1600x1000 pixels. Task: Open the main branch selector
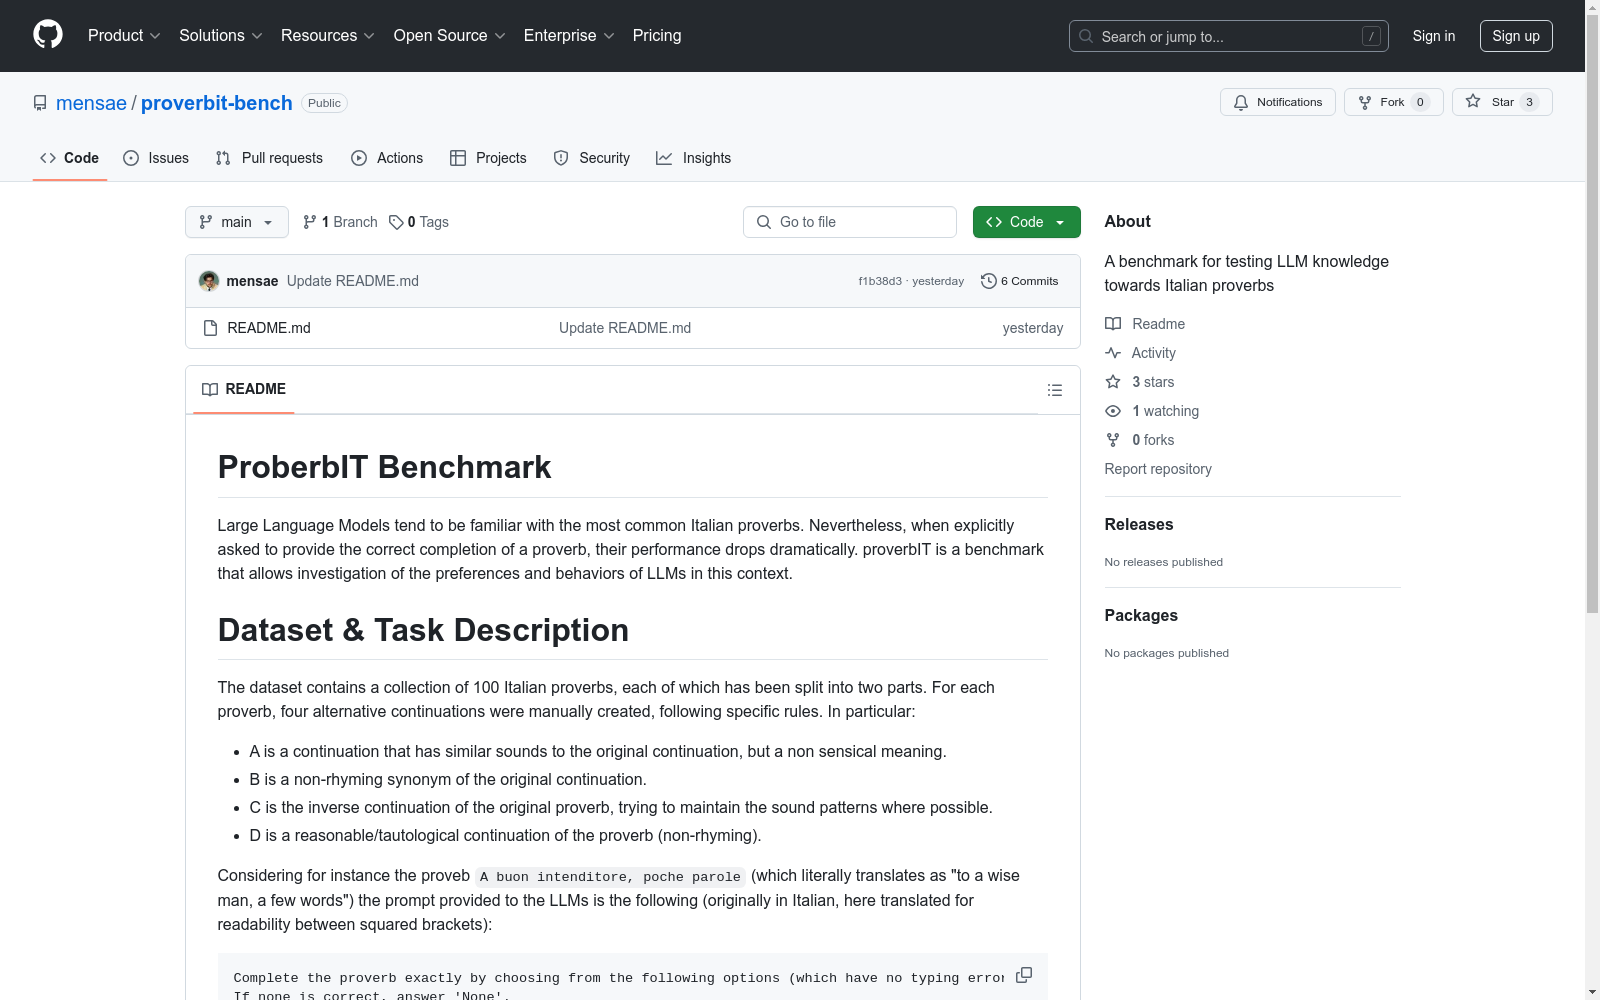click(x=237, y=222)
